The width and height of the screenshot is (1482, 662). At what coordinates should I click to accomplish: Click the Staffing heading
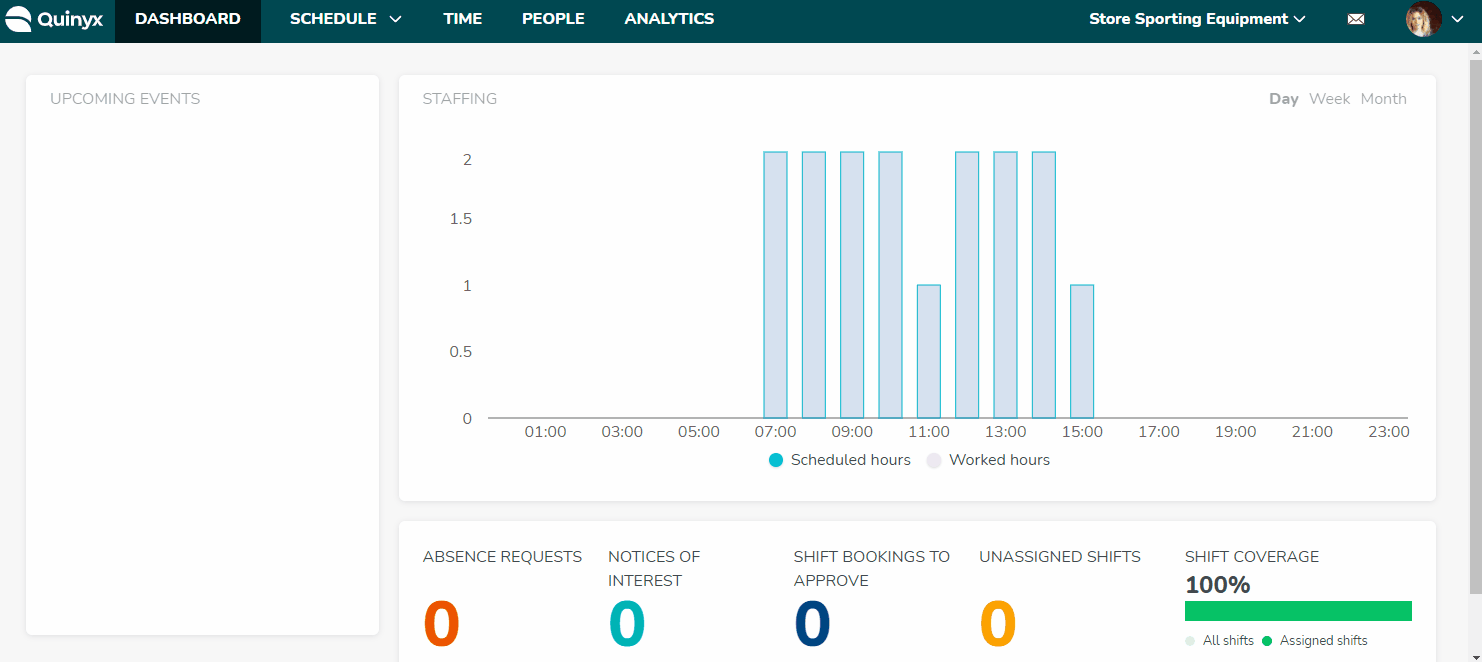pyautogui.click(x=460, y=99)
